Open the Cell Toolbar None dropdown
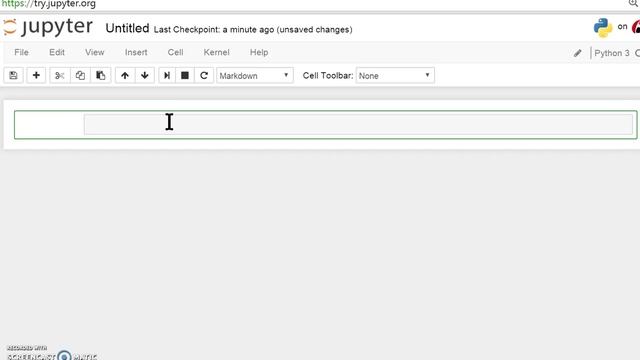Viewport: 640px width, 360px height. click(395, 76)
